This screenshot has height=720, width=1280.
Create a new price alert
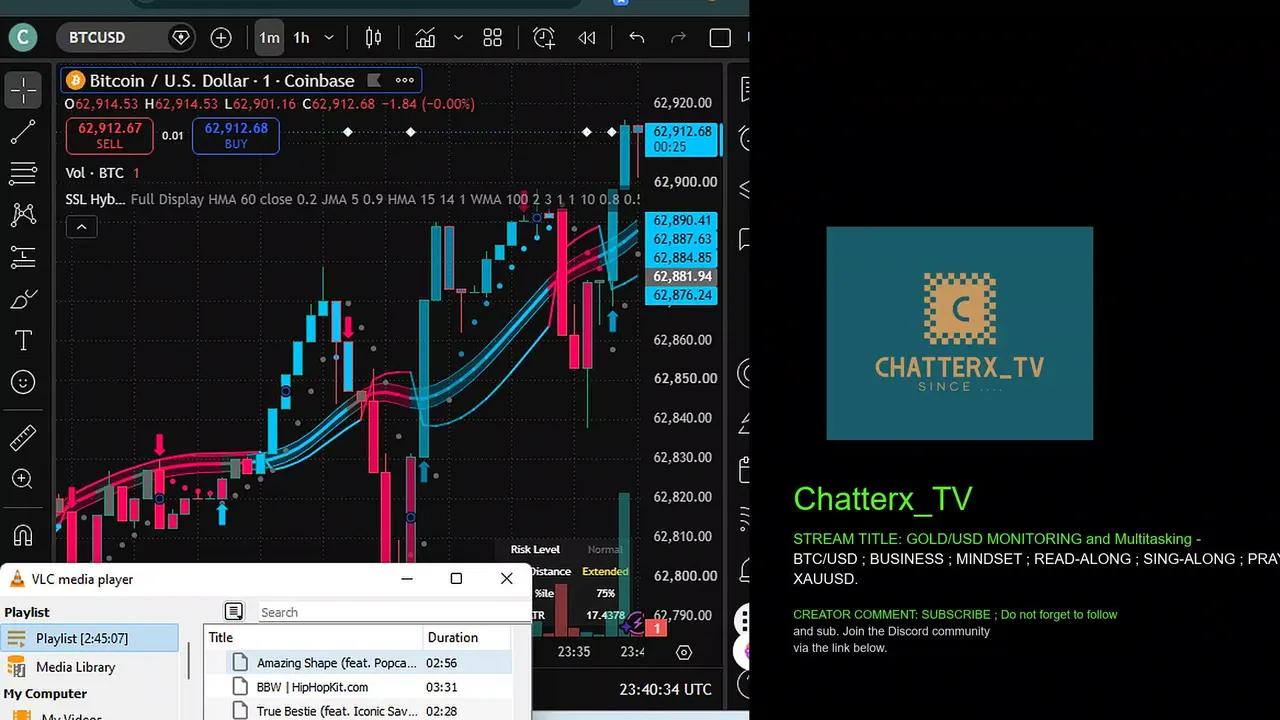point(544,38)
